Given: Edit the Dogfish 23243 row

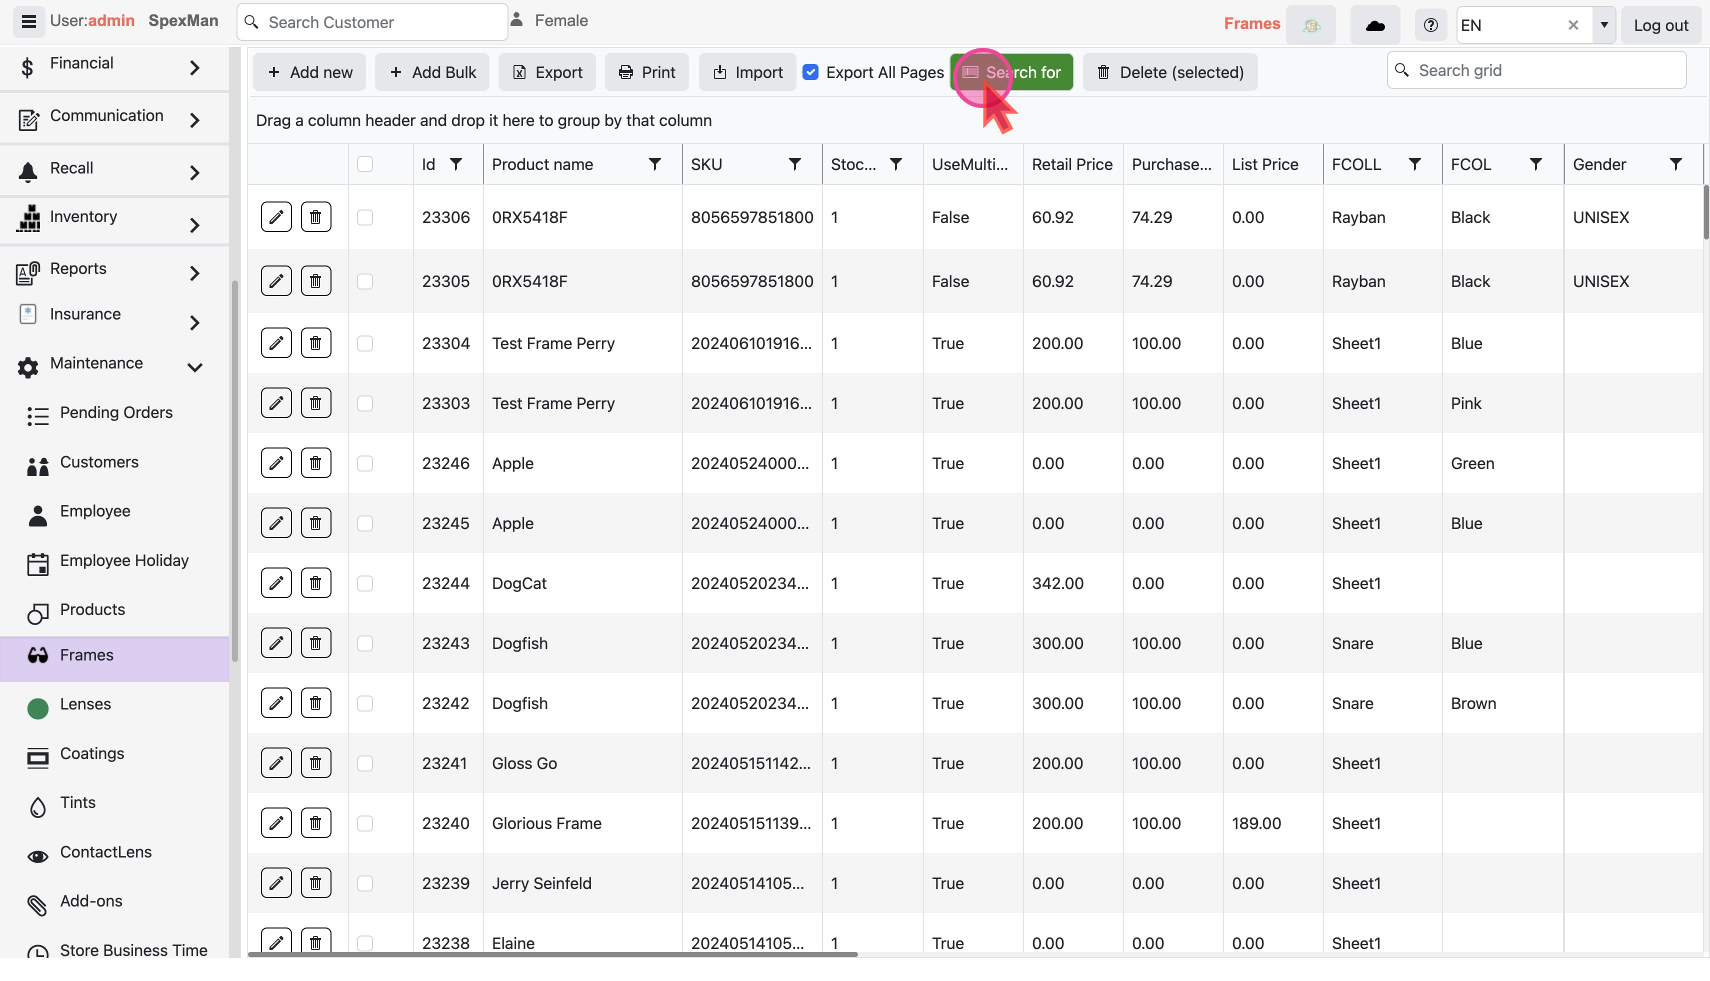Looking at the screenshot, I should (x=276, y=643).
